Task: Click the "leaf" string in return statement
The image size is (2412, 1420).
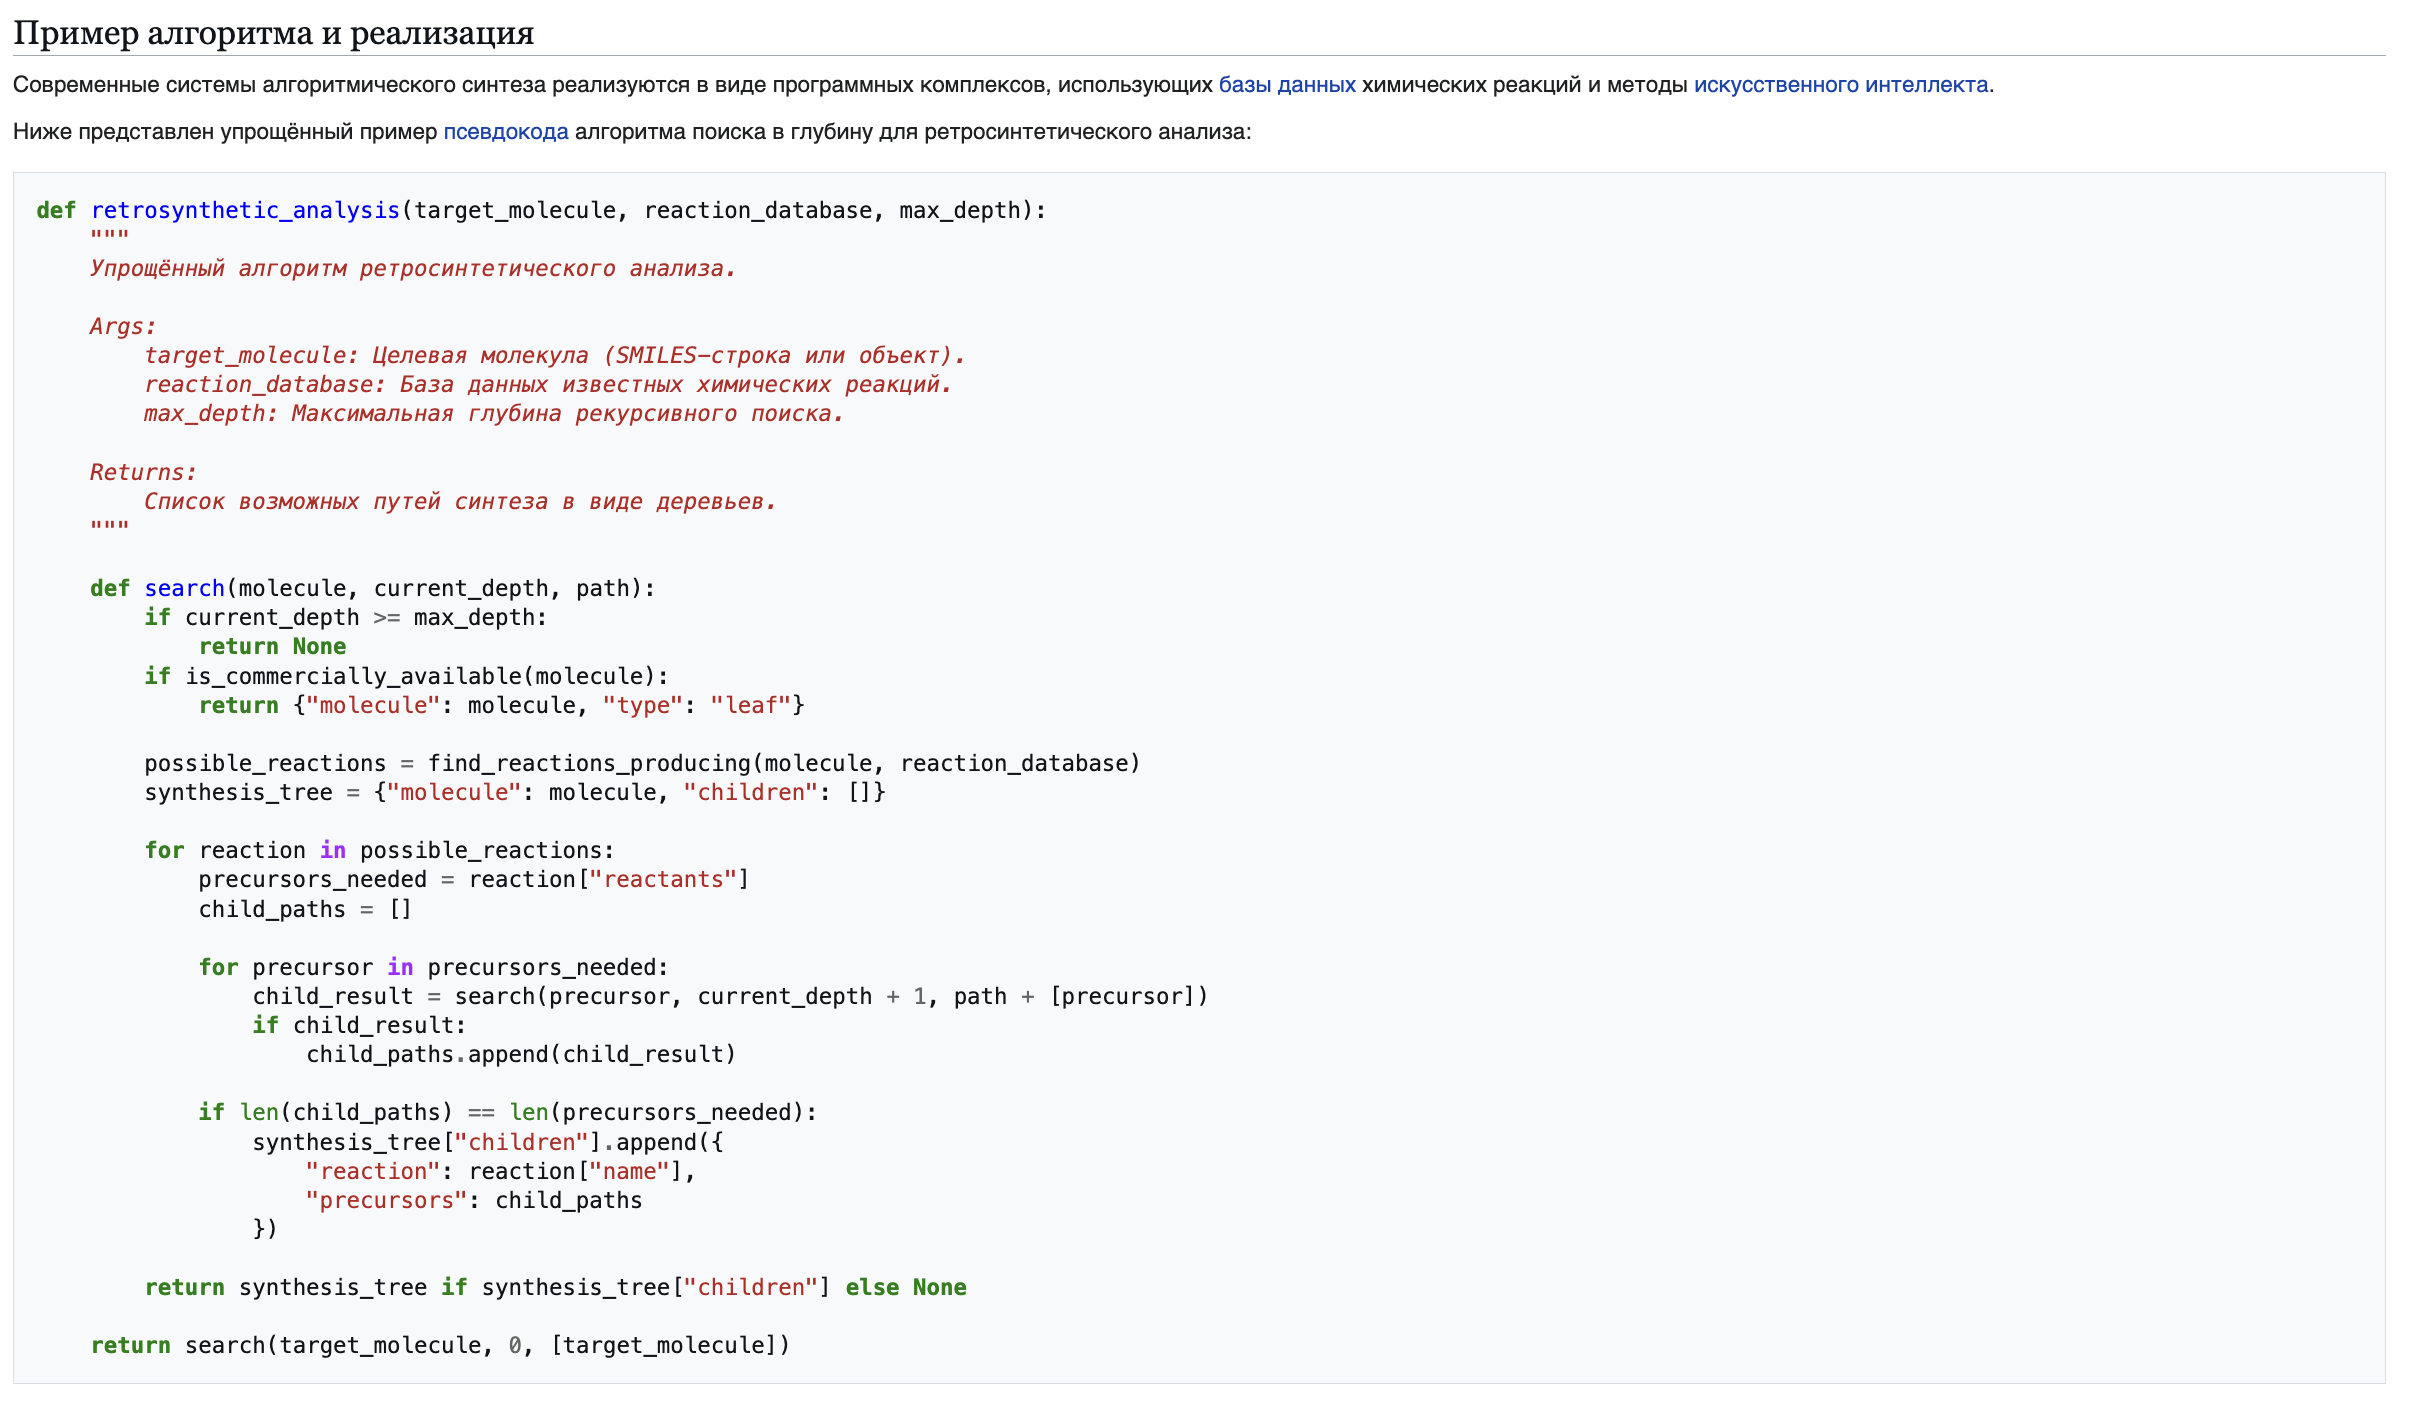Action: pos(750,705)
